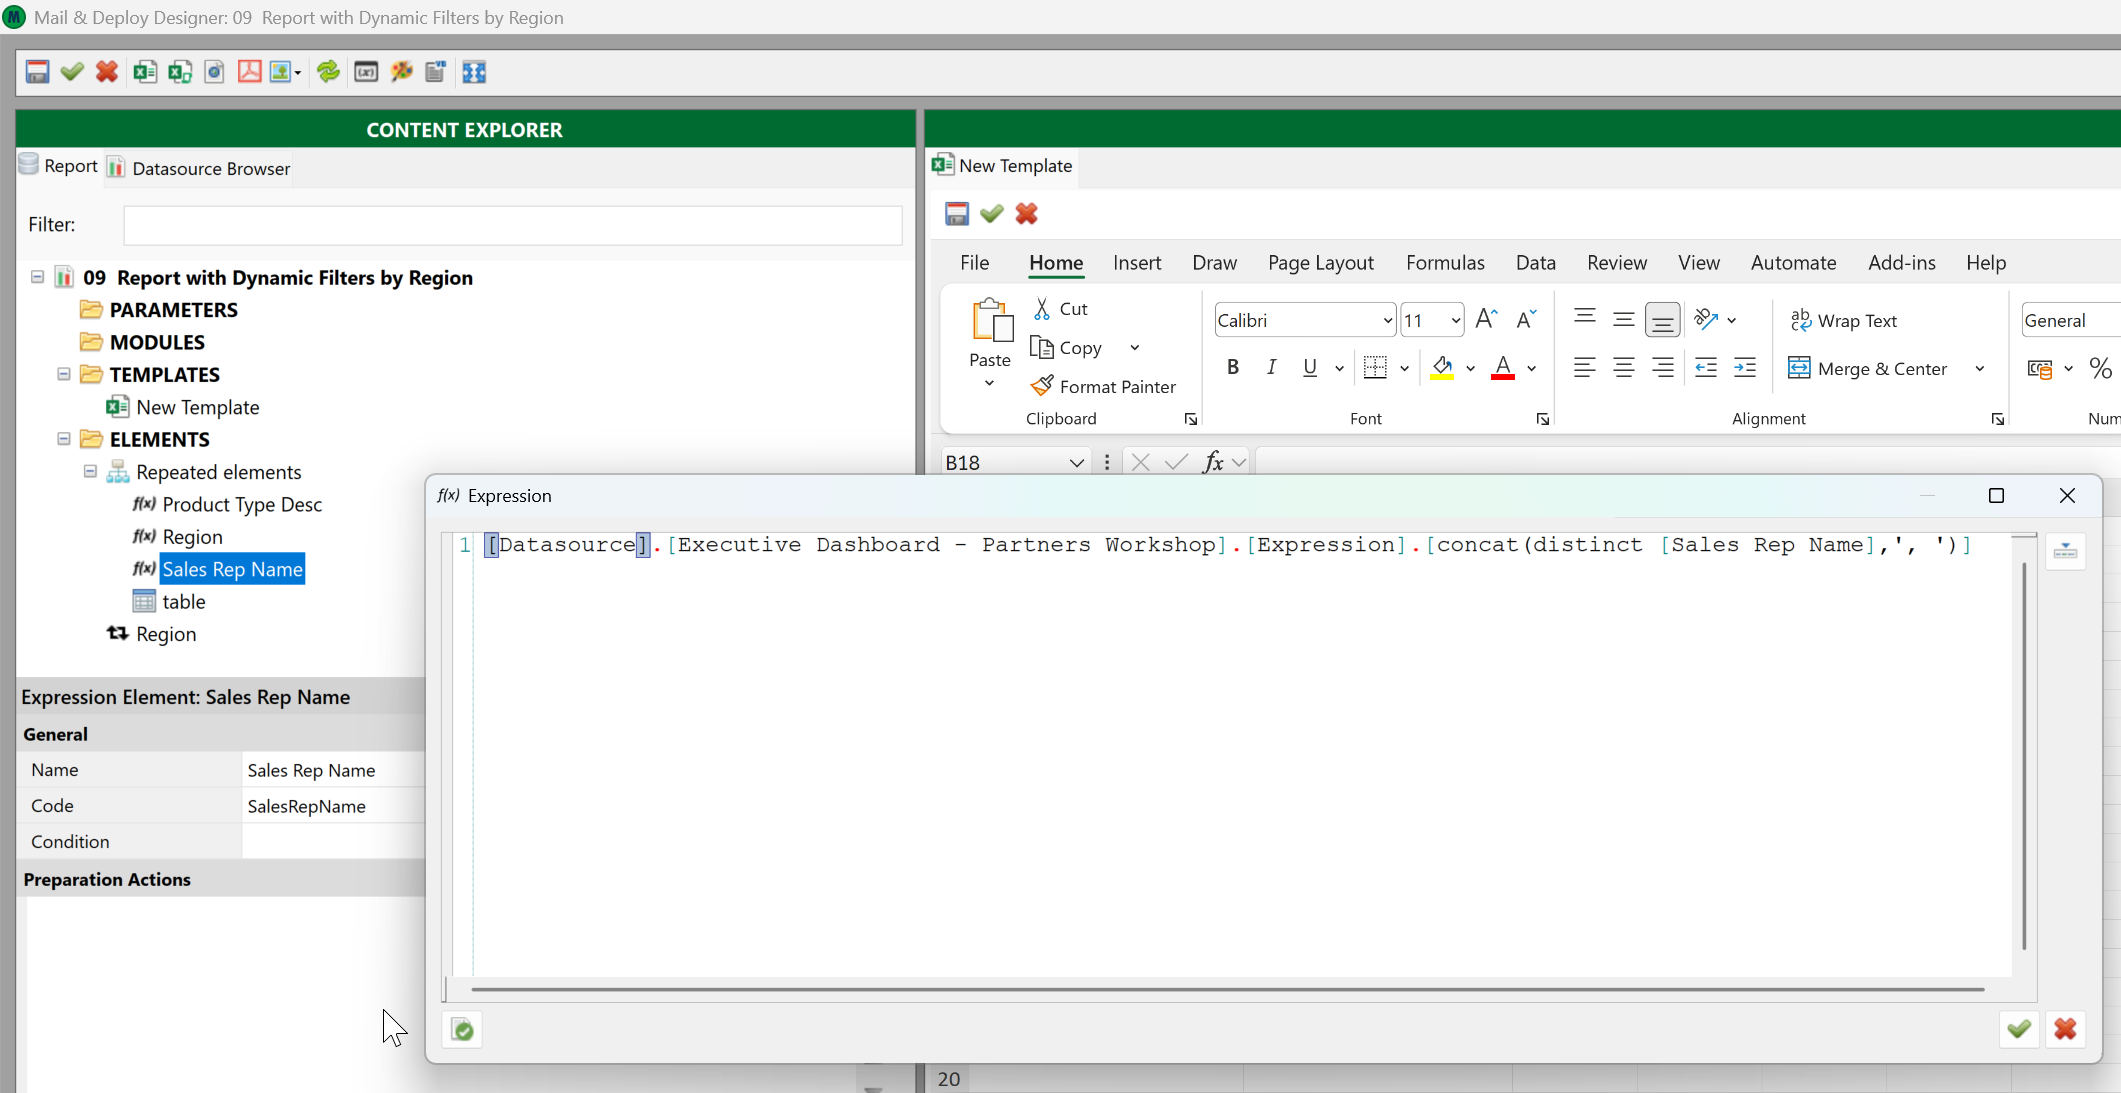Click the Format Painter icon
The width and height of the screenshot is (2121, 1093).
tap(1103, 387)
